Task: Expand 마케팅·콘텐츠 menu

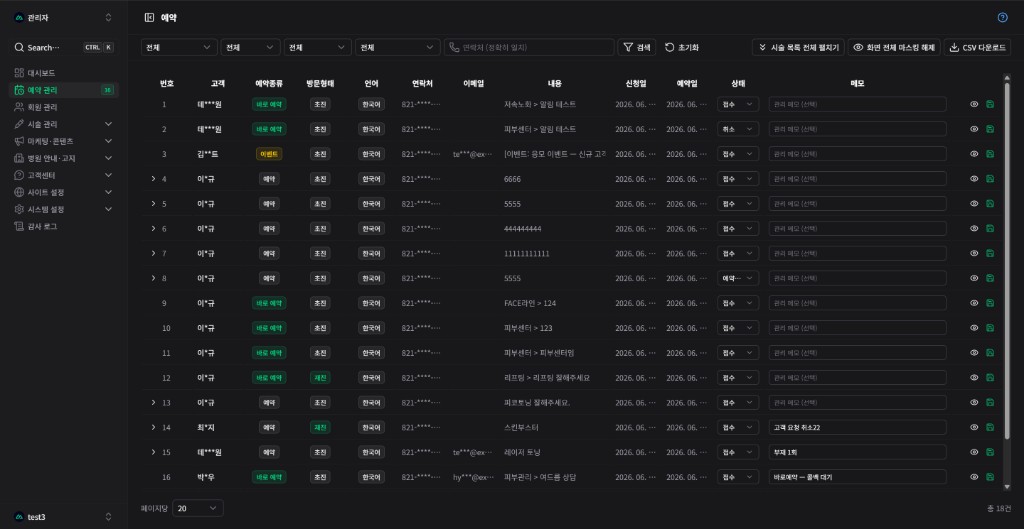Action: [63, 141]
